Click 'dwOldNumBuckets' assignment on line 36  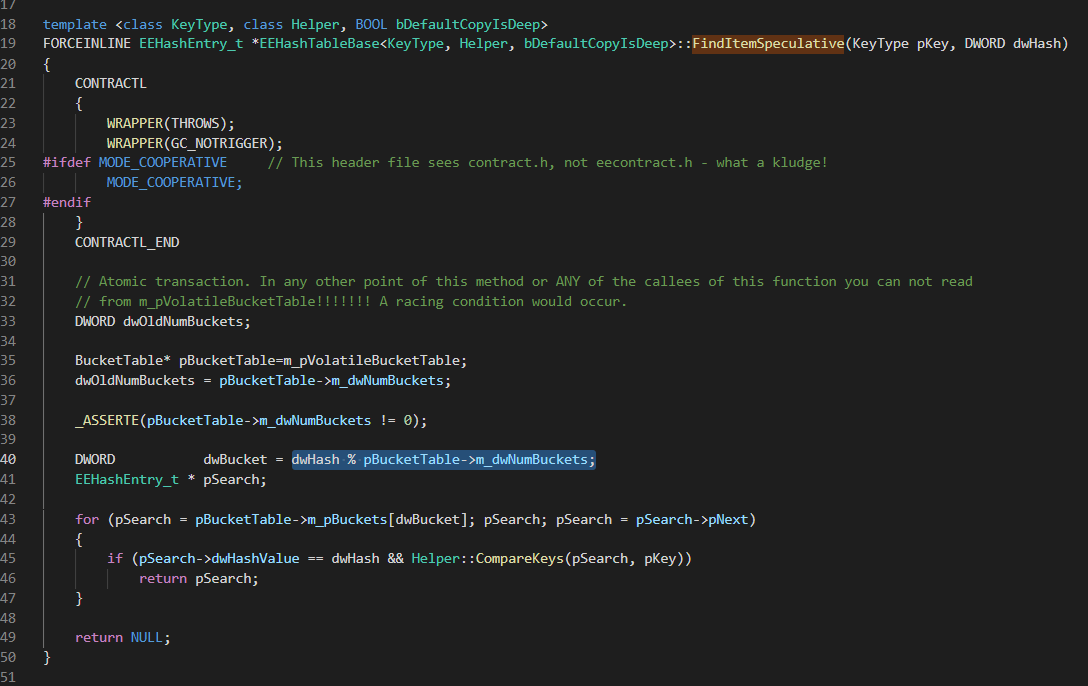[x=135, y=381]
